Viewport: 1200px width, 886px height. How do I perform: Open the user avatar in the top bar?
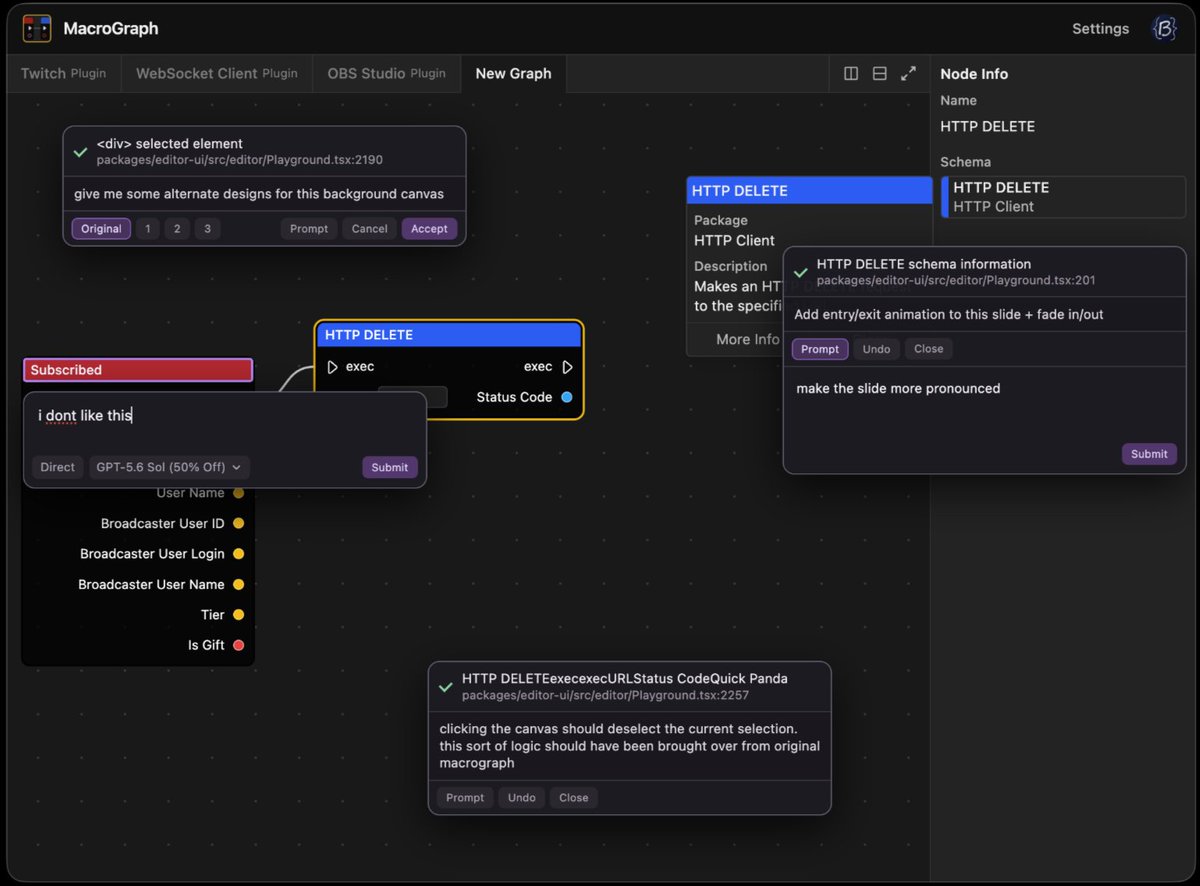(x=1164, y=29)
